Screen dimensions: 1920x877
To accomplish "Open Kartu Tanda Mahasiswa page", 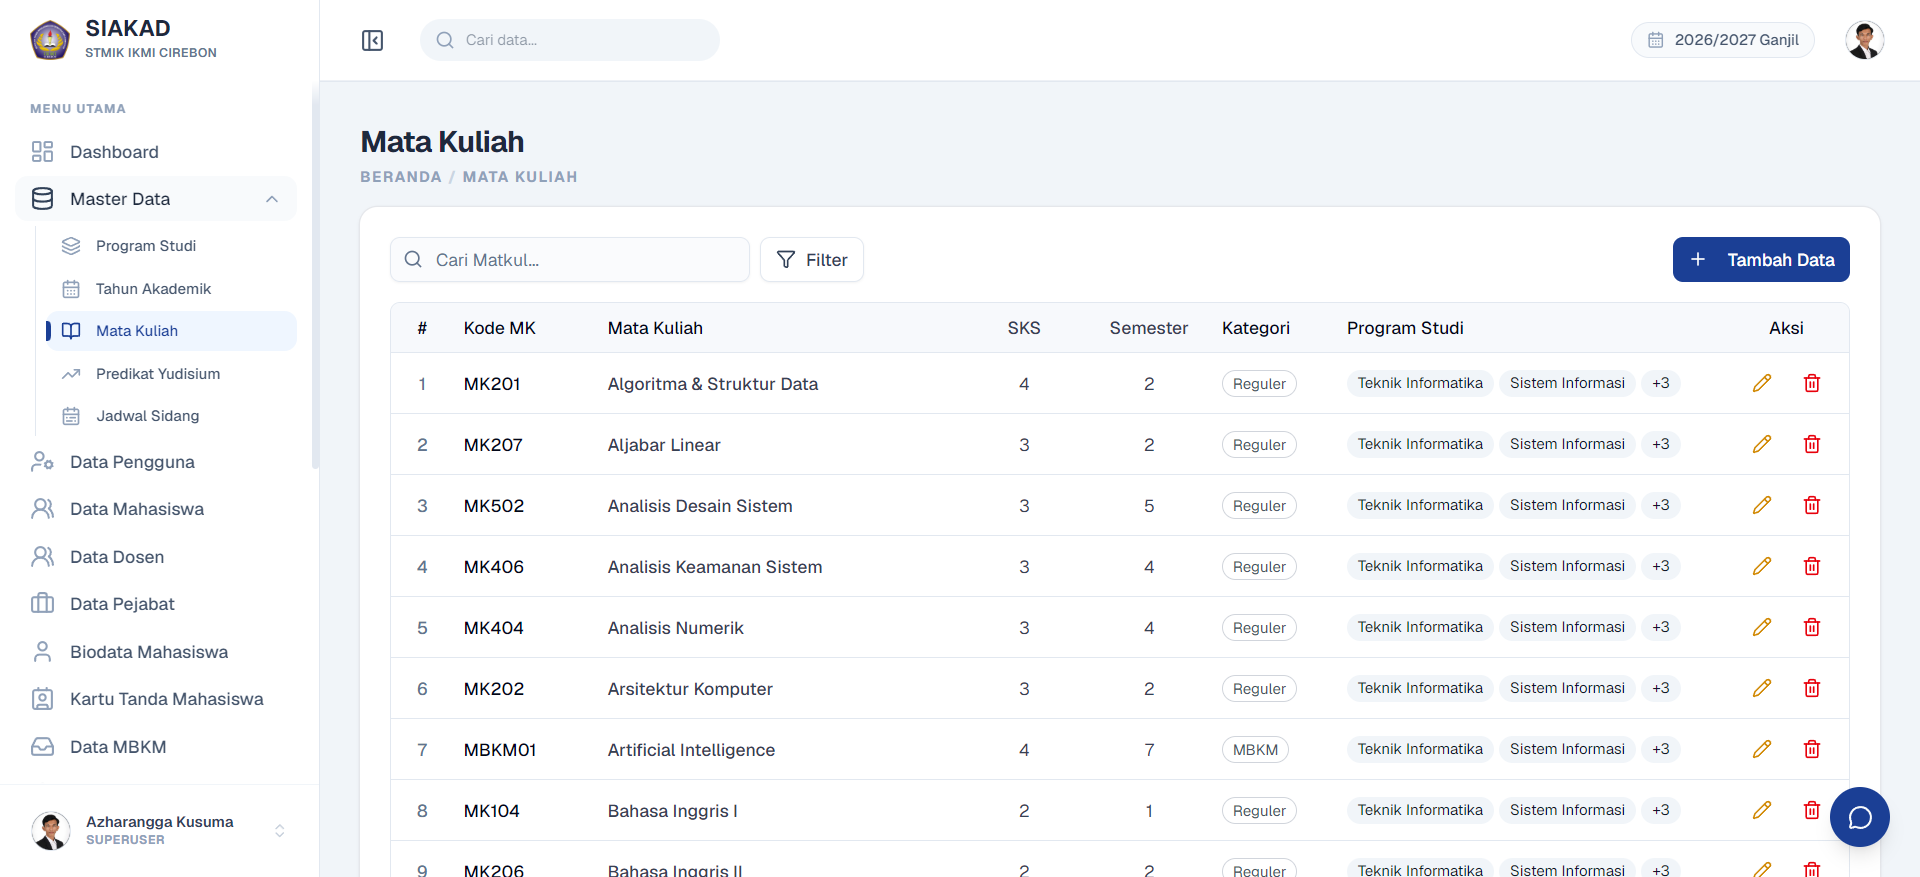I will coord(156,699).
